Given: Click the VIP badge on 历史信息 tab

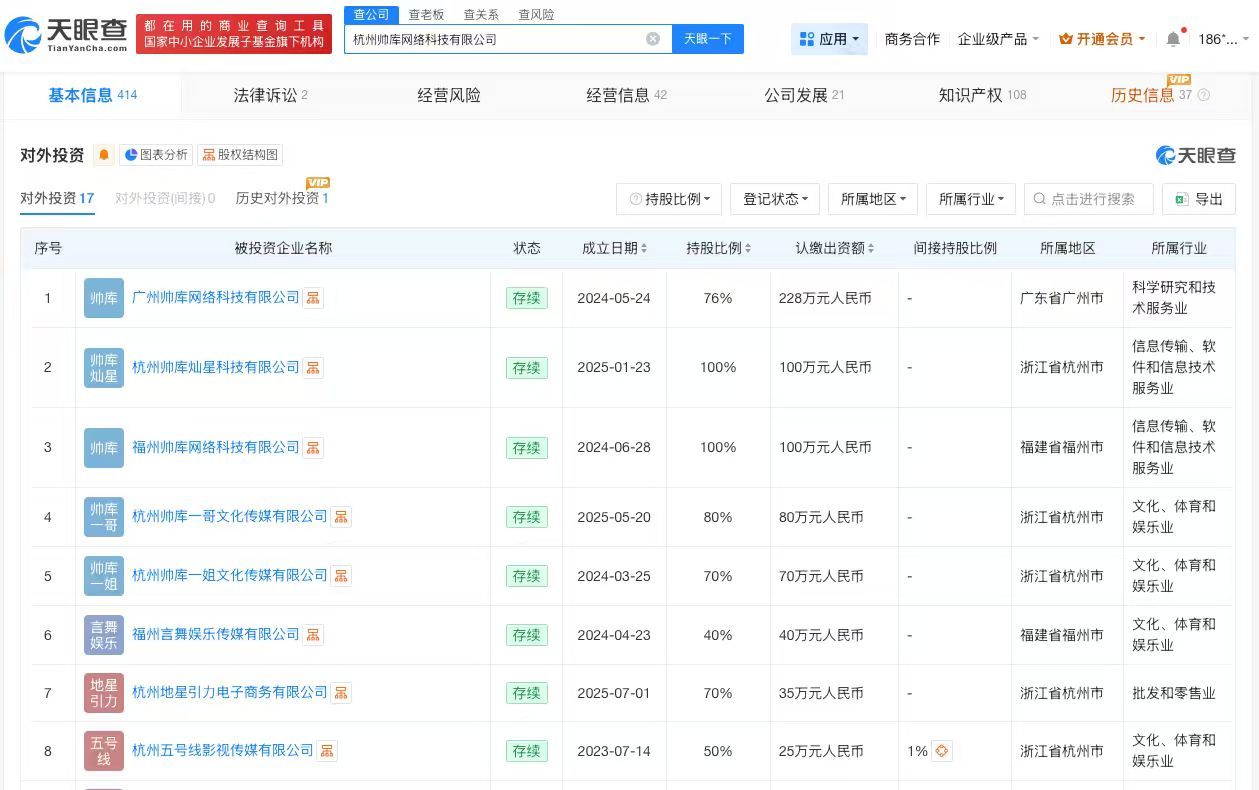Looking at the screenshot, I should coord(1179,78).
